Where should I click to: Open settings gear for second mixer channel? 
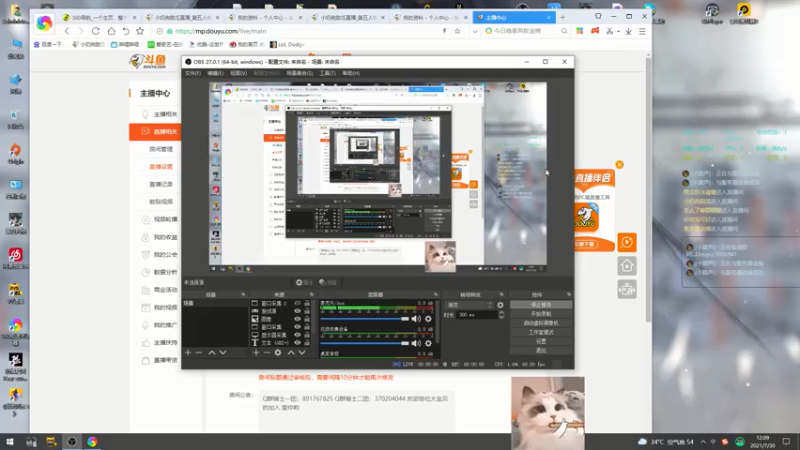(429, 343)
